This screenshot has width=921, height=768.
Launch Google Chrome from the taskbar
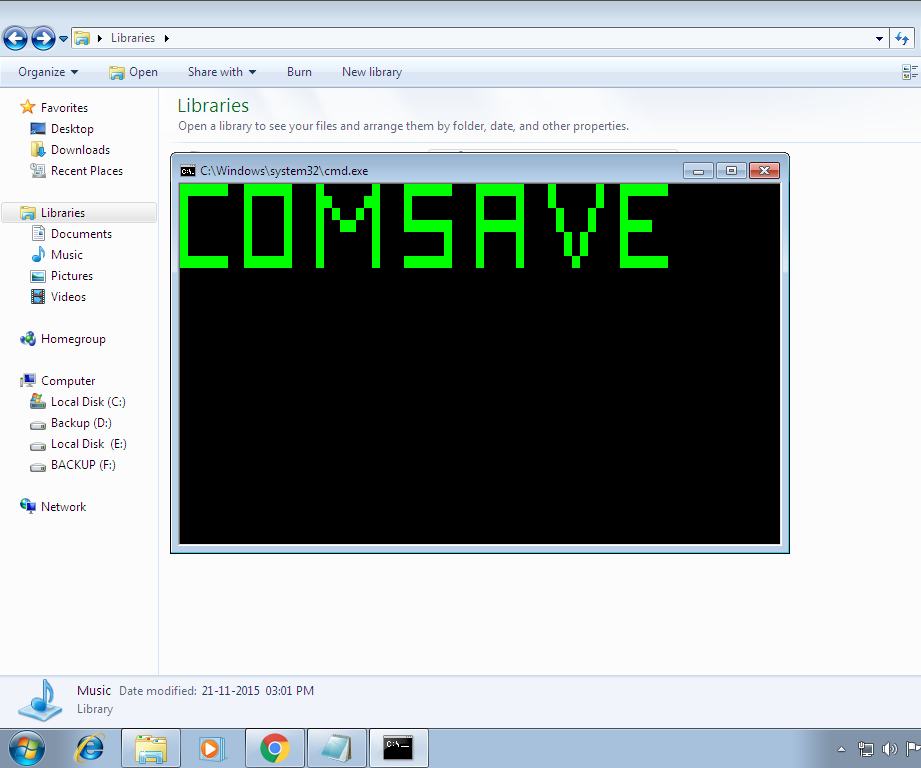pyautogui.click(x=275, y=748)
